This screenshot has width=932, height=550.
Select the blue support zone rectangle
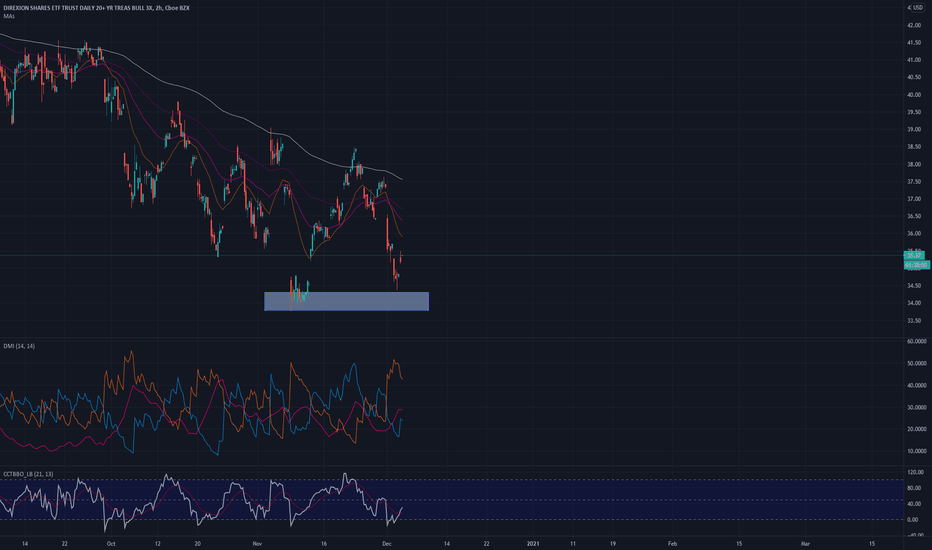click(347, 301)
